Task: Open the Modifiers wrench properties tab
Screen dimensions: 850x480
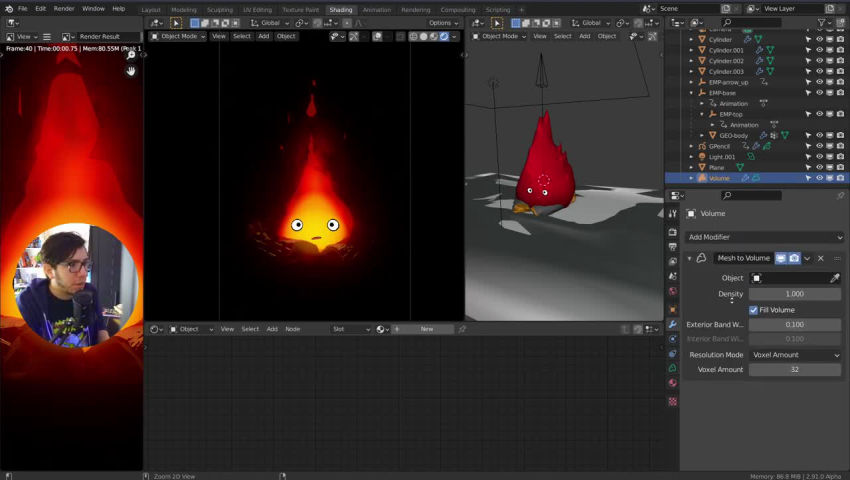Action: click(673, 324)
